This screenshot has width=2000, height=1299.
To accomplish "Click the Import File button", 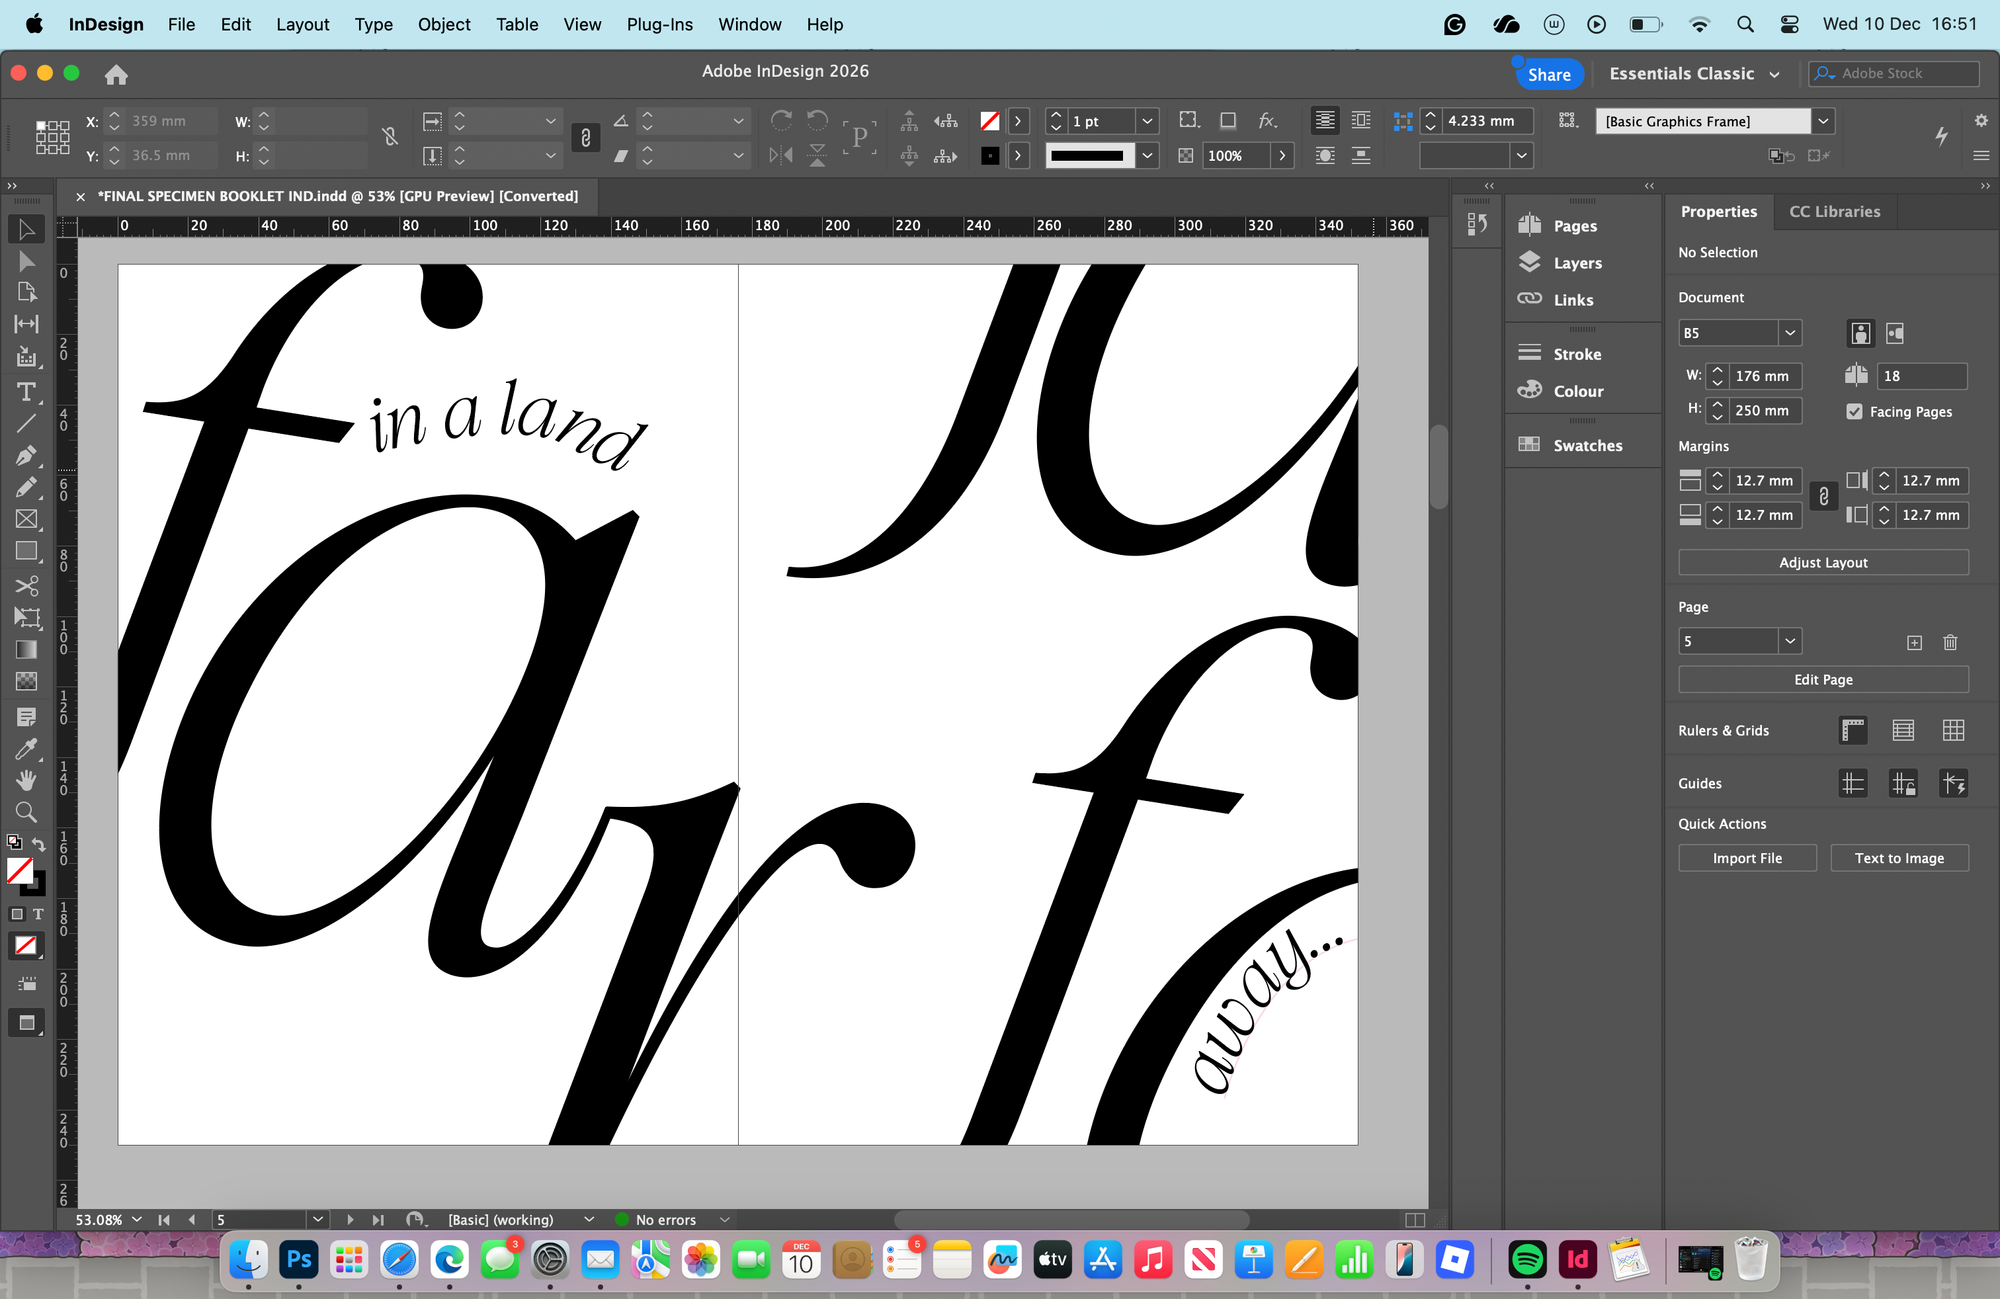I will click(1746, 858).
